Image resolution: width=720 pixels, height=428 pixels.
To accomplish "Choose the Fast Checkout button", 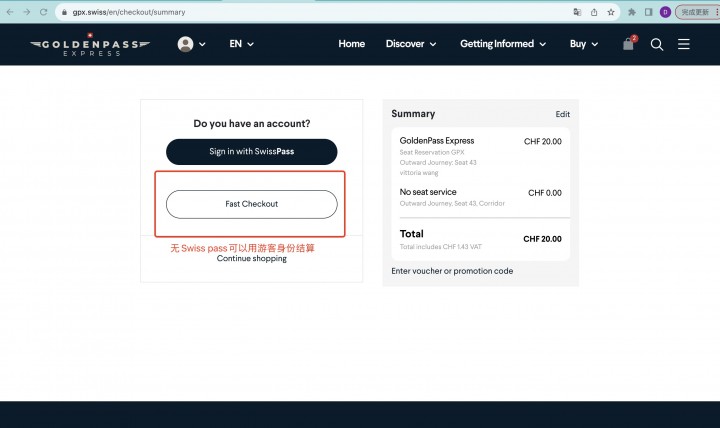I will 252,204.
